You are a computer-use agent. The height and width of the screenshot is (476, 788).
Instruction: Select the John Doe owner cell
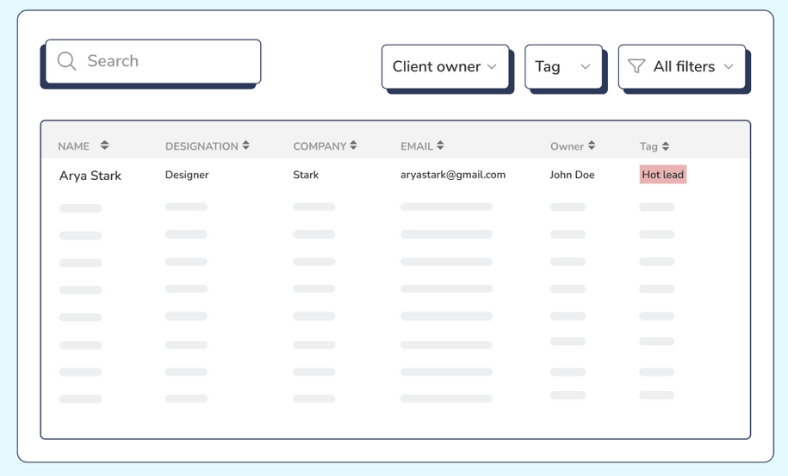coord(572,174)
